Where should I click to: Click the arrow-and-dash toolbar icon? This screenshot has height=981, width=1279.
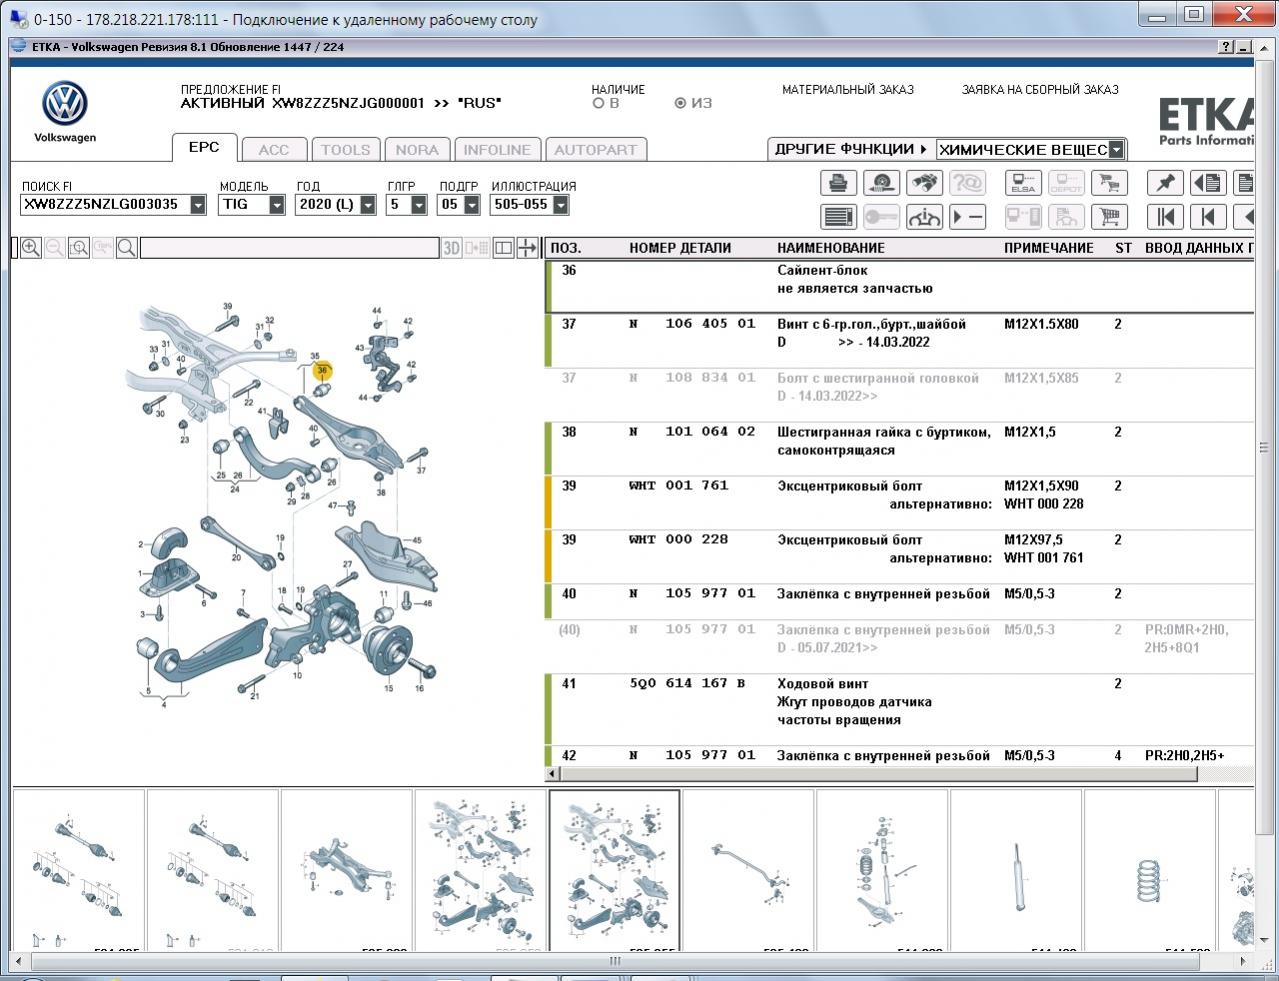coord(967,216)
